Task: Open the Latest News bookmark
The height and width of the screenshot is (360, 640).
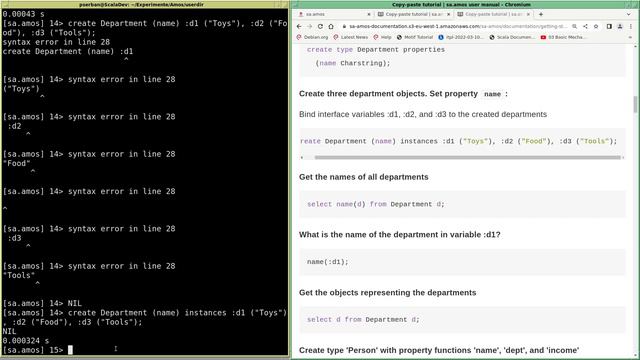Action: (351, 37)
